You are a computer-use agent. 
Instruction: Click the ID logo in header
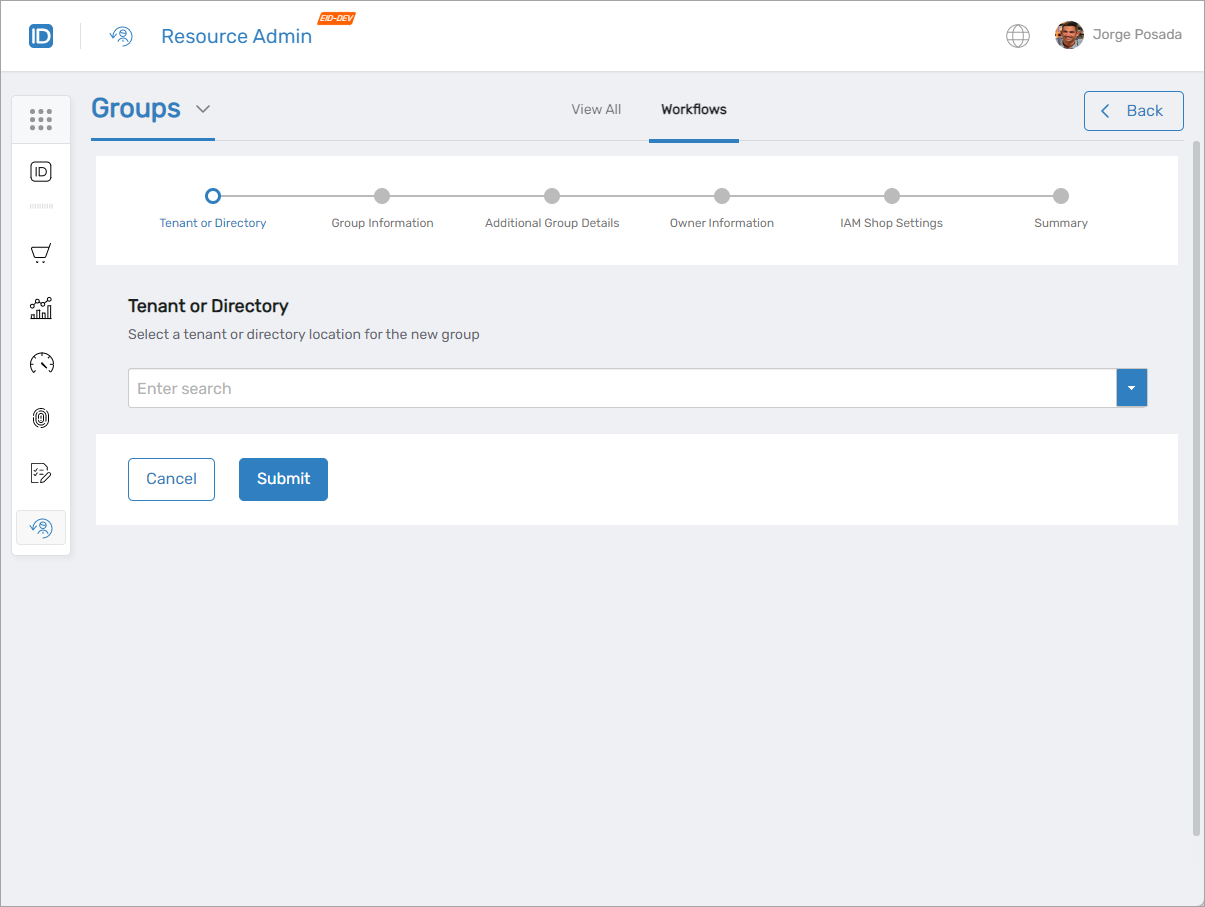pyautogui.click(x=41, y=37)
